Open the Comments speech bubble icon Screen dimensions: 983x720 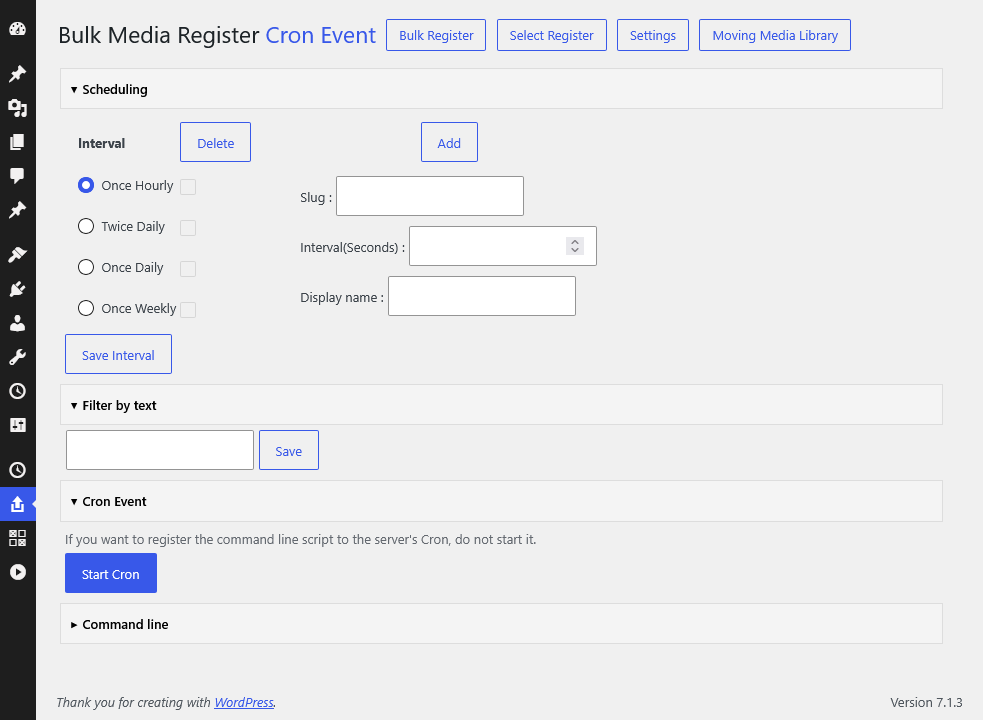pos(18,176)
